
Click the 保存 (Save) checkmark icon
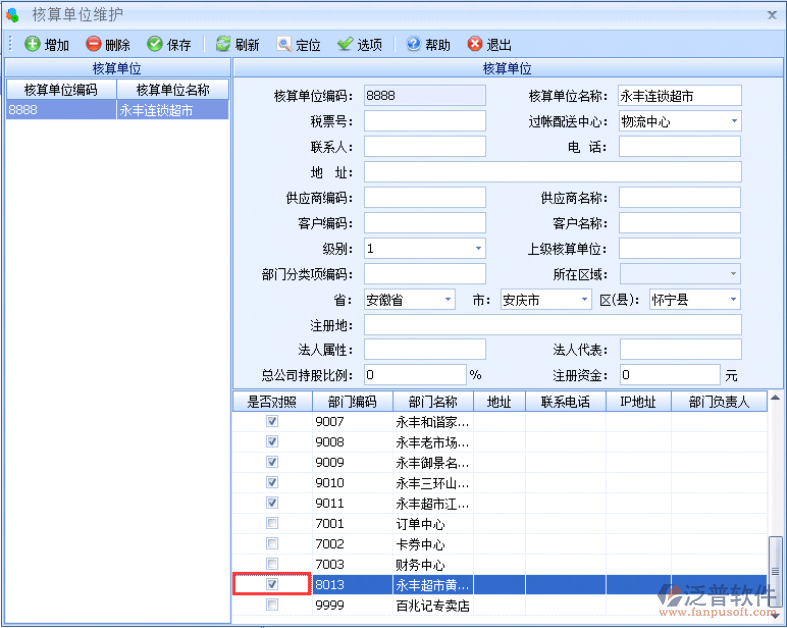pyautogui.click(x=155, y=44)
